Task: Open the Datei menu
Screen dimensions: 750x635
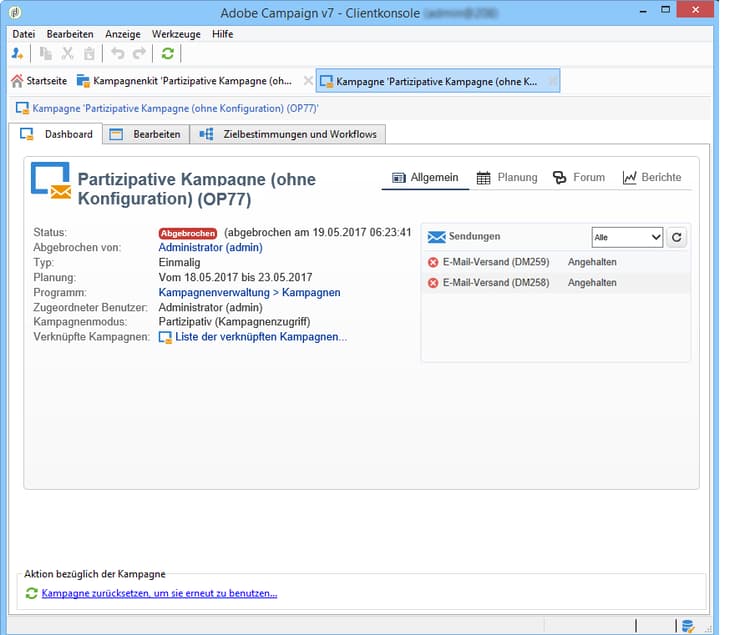Action: pyautogui.click(x=24, y=34)
